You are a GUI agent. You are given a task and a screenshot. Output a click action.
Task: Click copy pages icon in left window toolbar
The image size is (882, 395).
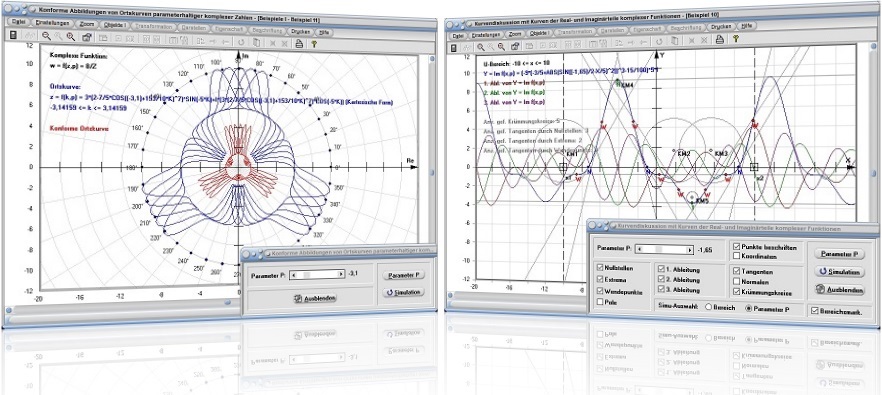(x=256, y=42)
